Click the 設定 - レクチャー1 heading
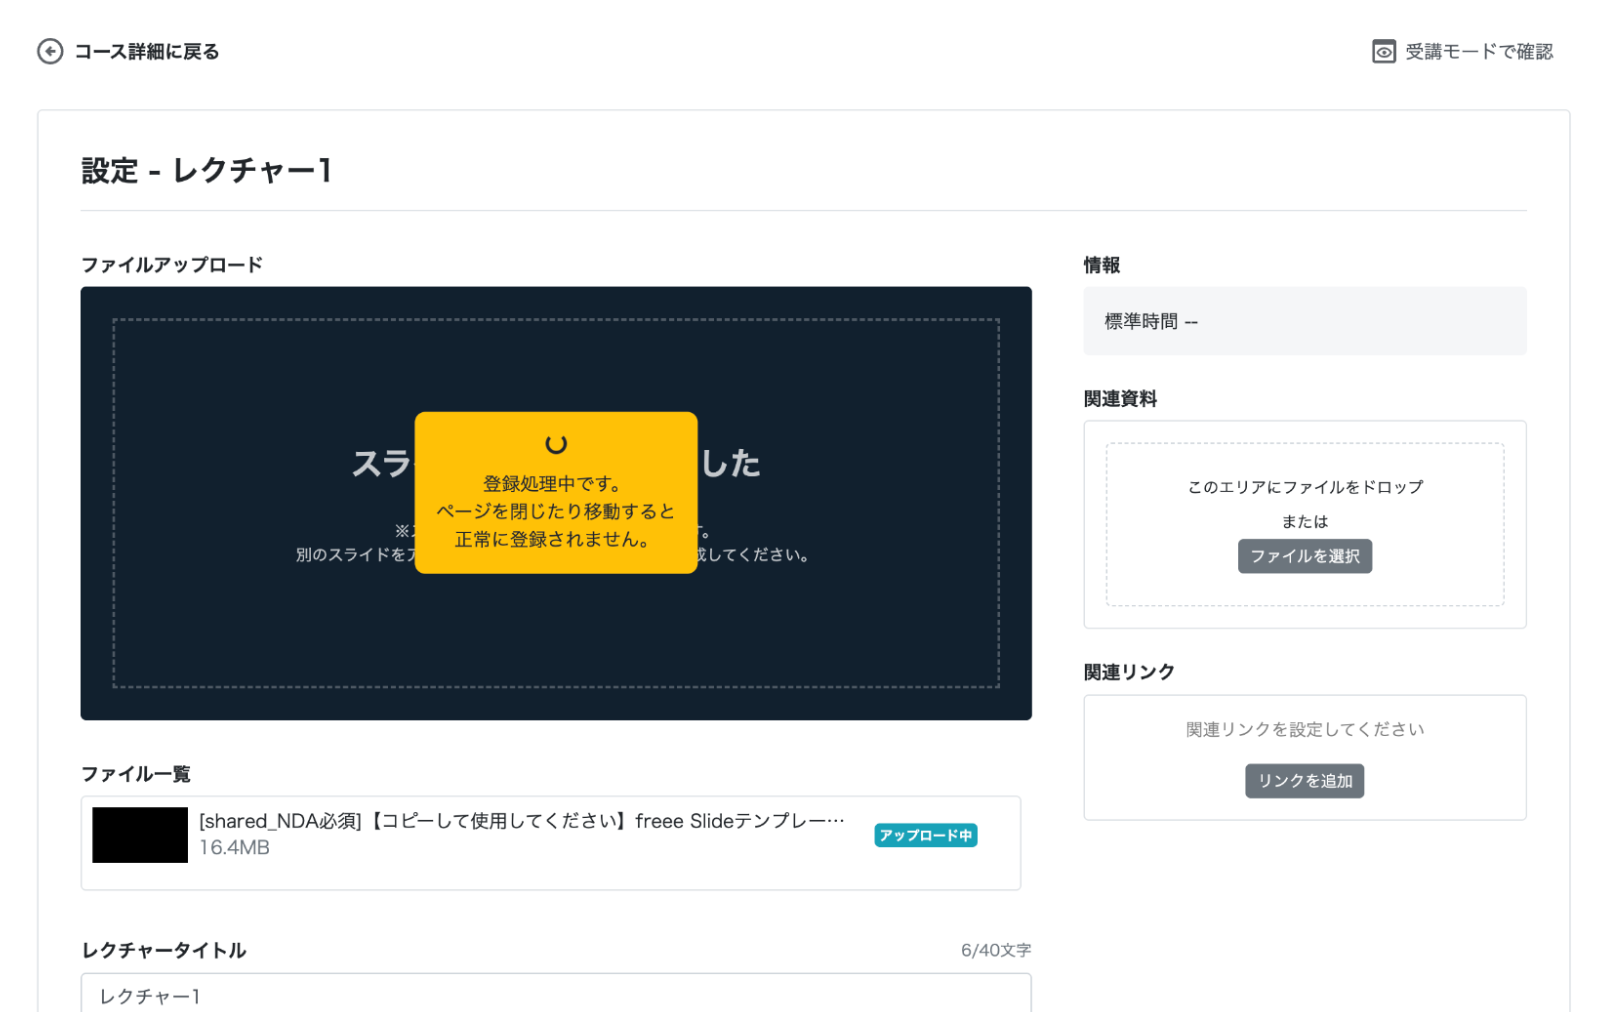The width and height of the screenshot is (1612, 1012). pyautogui.click(x=206, y=170)
